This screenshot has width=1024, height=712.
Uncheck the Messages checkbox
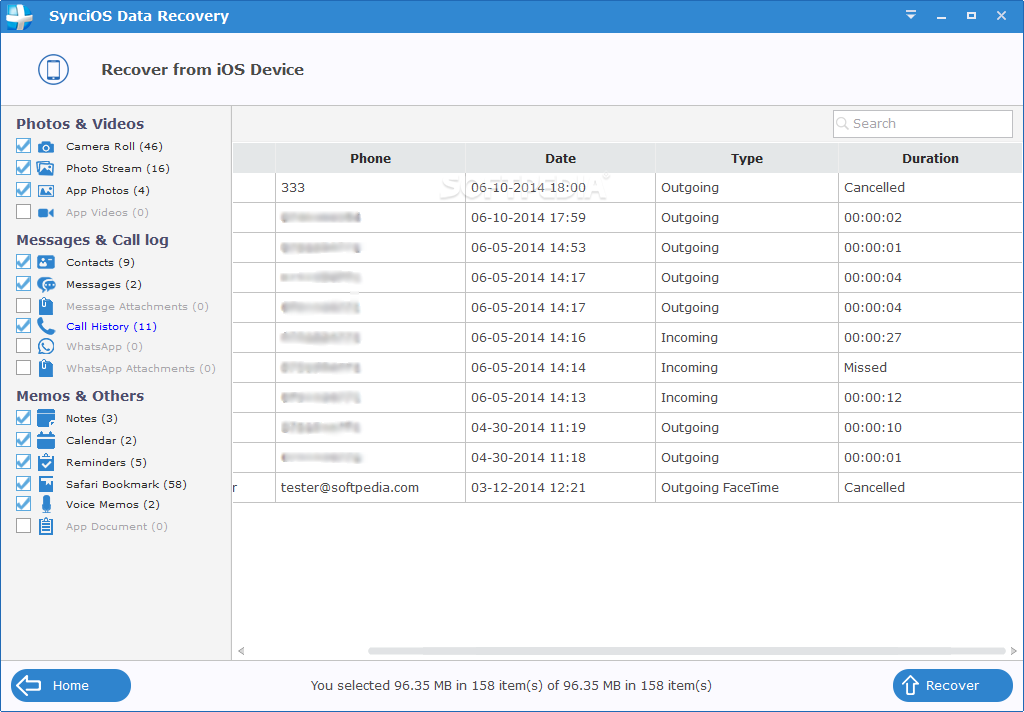[x=24, y=284]
